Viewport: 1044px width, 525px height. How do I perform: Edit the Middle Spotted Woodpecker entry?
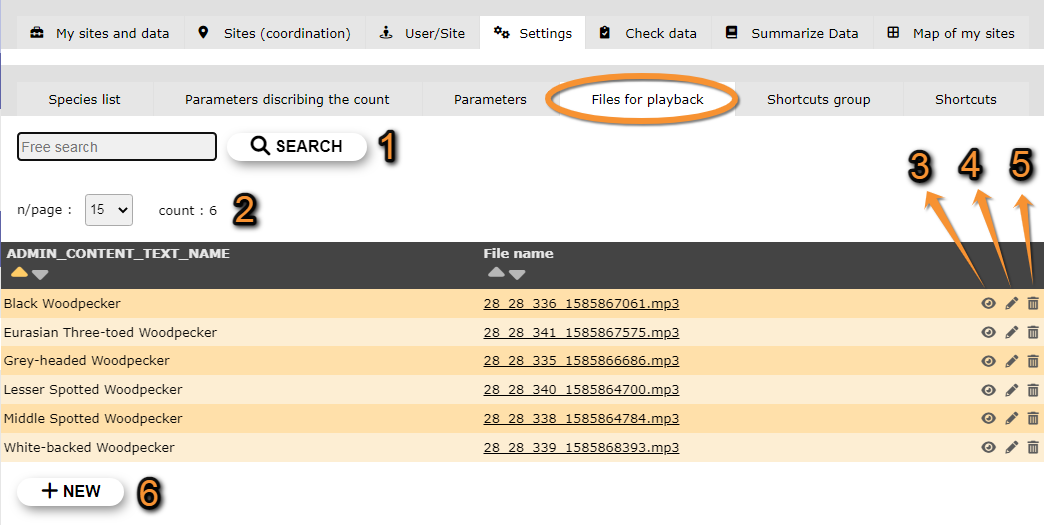(1011, 419)
